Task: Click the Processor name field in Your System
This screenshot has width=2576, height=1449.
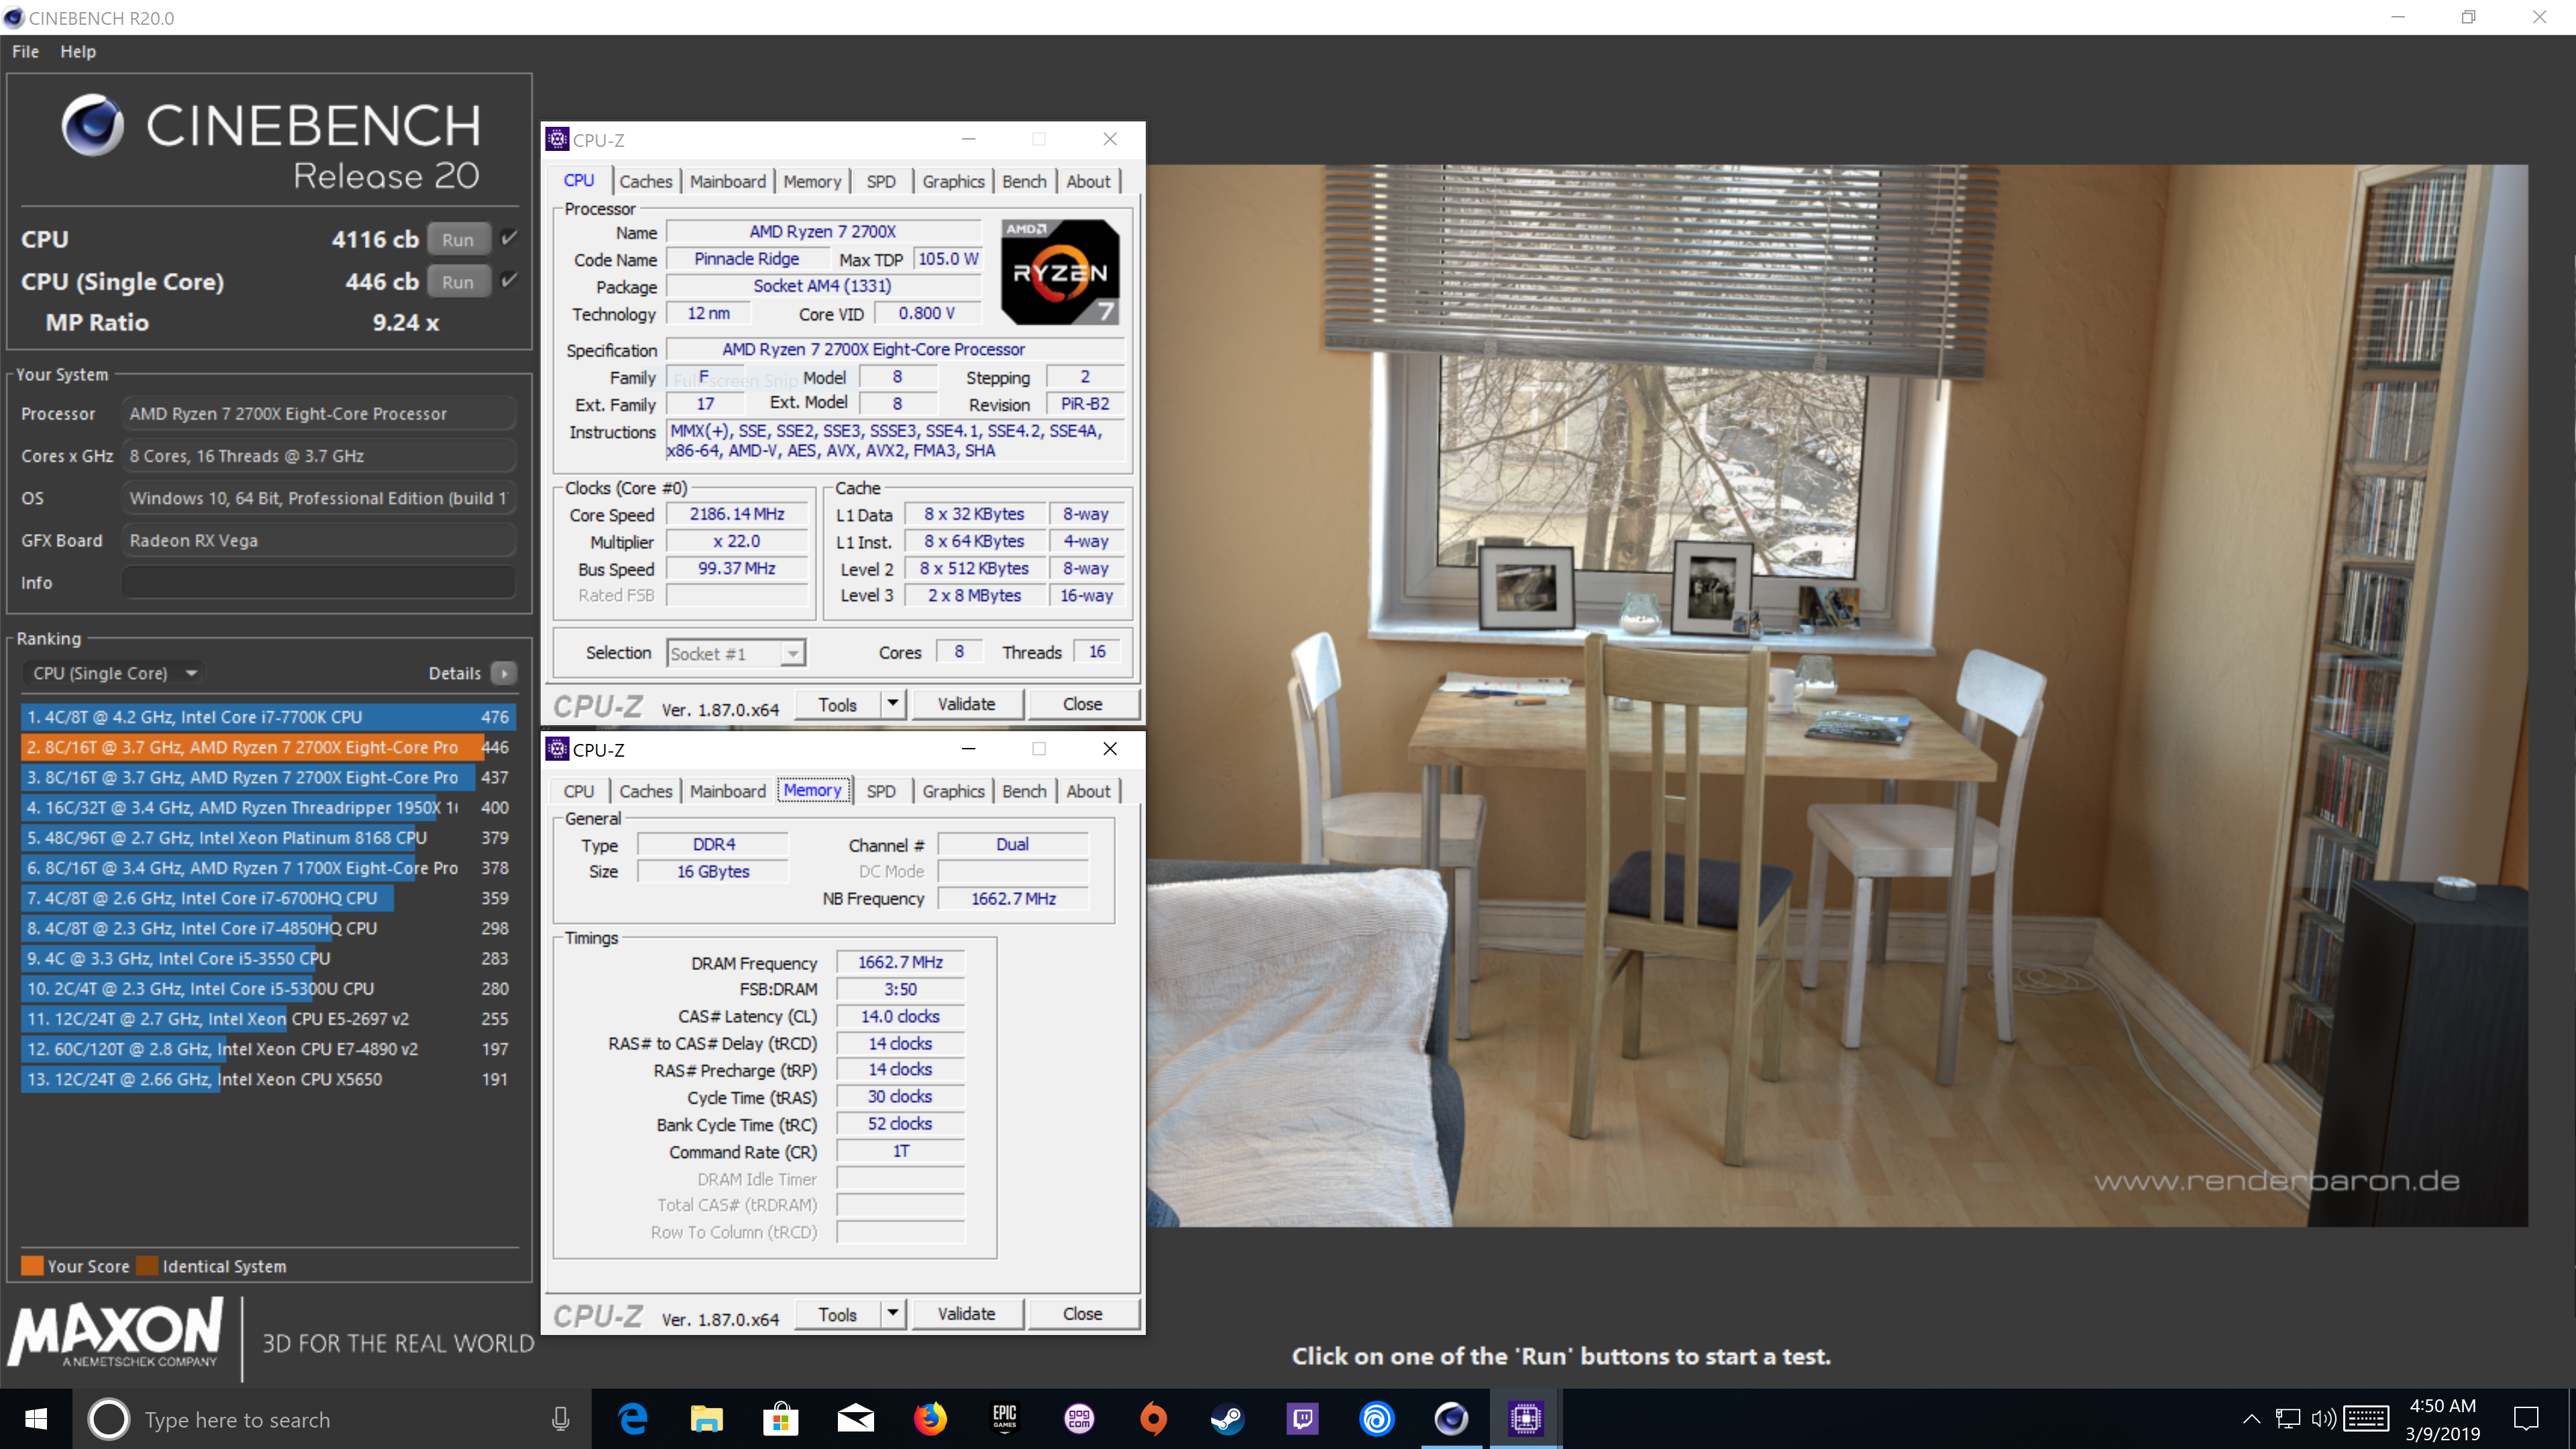Action: pos(319,413)
